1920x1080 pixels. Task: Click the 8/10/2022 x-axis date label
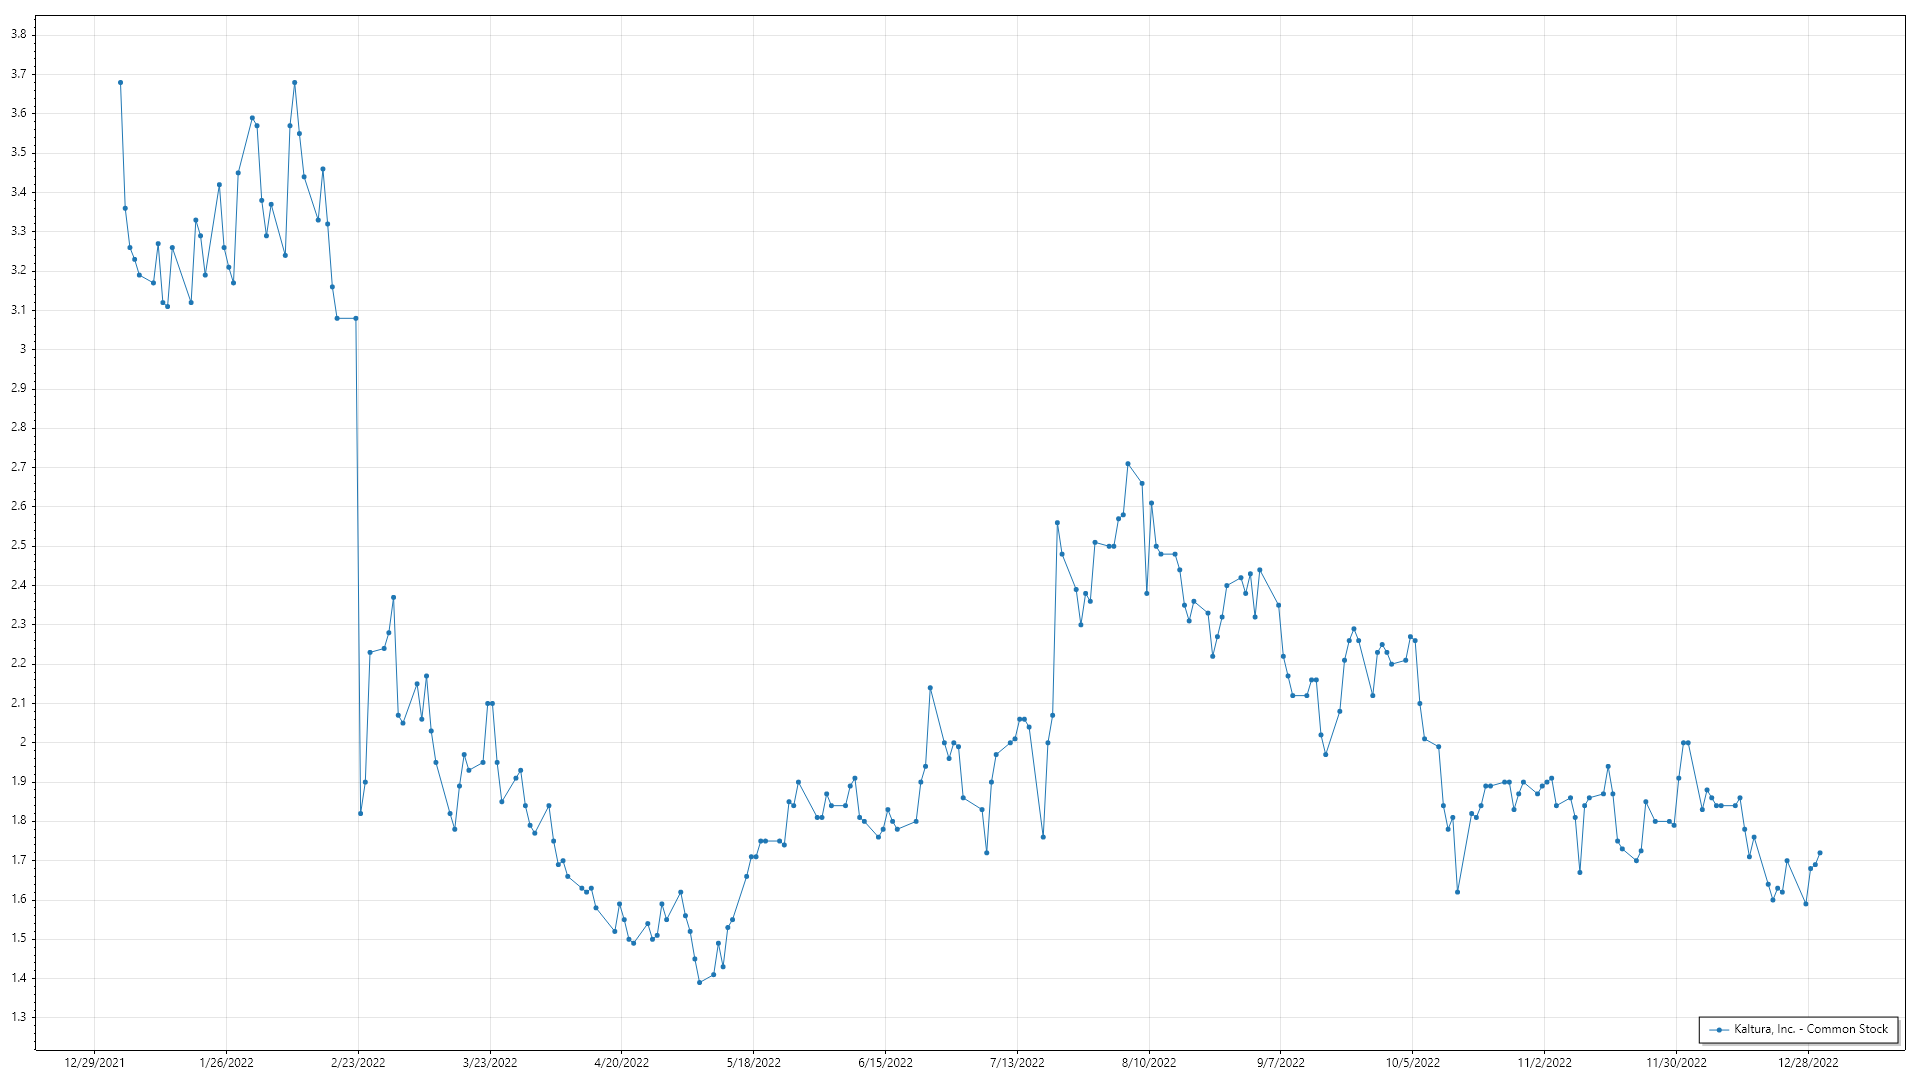pos(1148,1063)
